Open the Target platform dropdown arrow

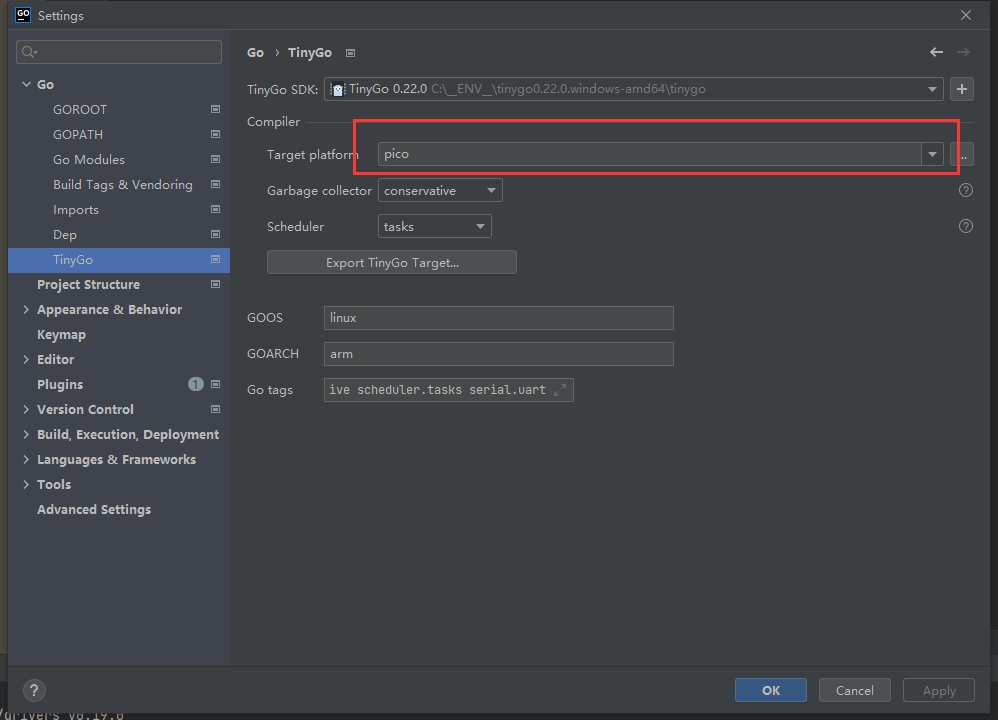[932, 154]
